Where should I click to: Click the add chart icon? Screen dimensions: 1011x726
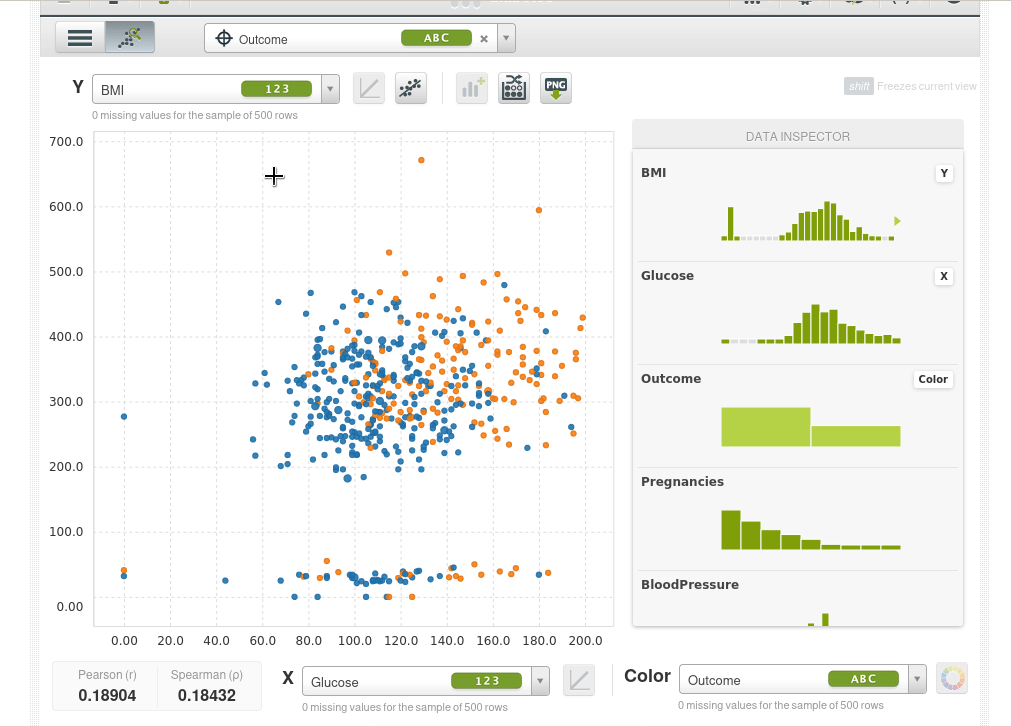tap(472, 89)
